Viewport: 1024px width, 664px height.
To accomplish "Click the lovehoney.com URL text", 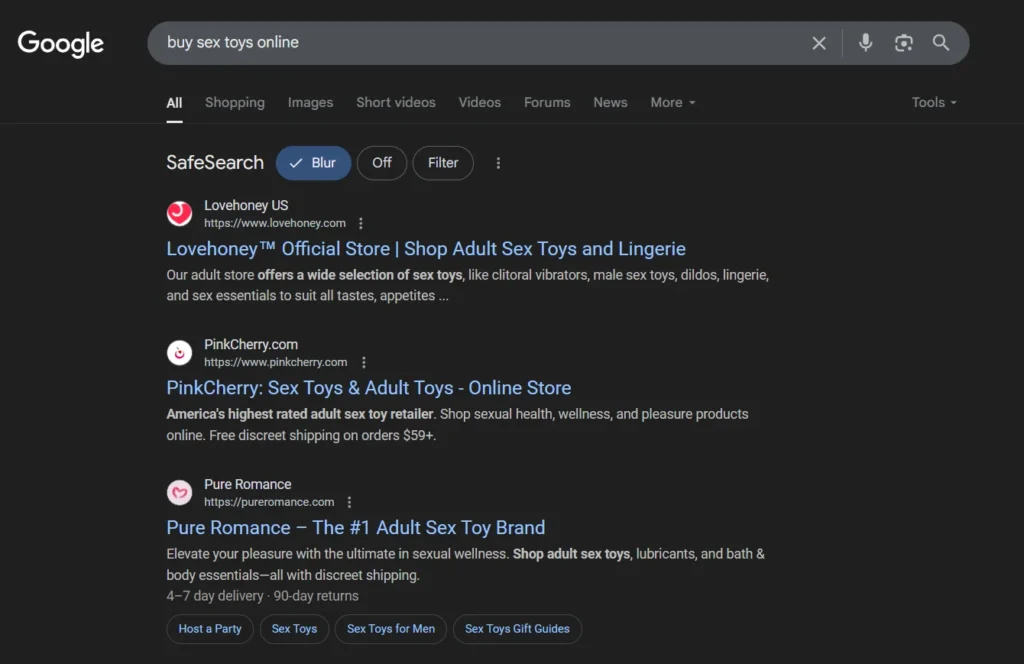I will (x=275, y=223).
